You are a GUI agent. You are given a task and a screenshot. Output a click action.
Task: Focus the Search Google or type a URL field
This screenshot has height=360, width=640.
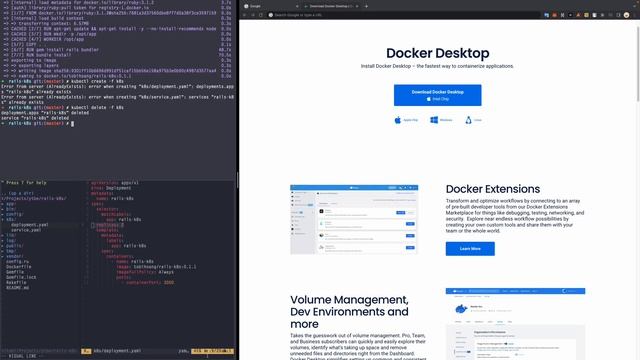coord(403,15)
